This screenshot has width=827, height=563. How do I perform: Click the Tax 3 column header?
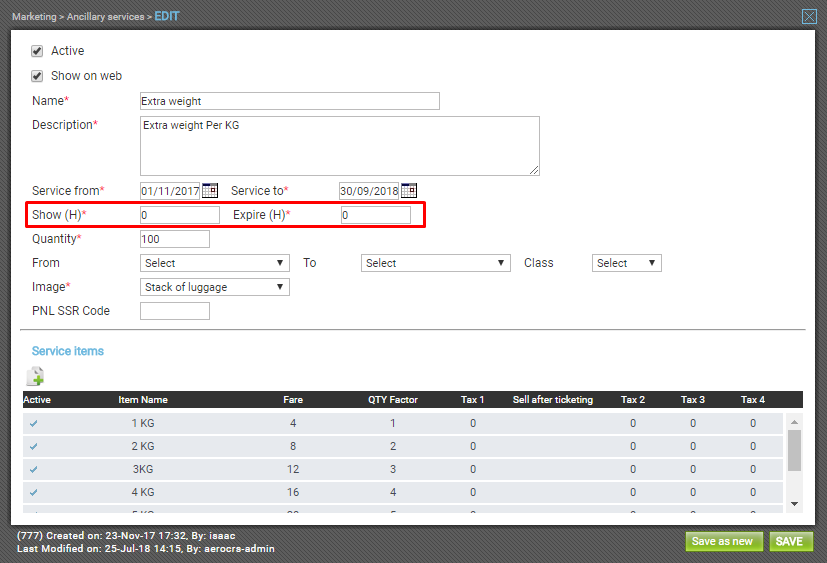pyautogui.click(x=693, y=400)
